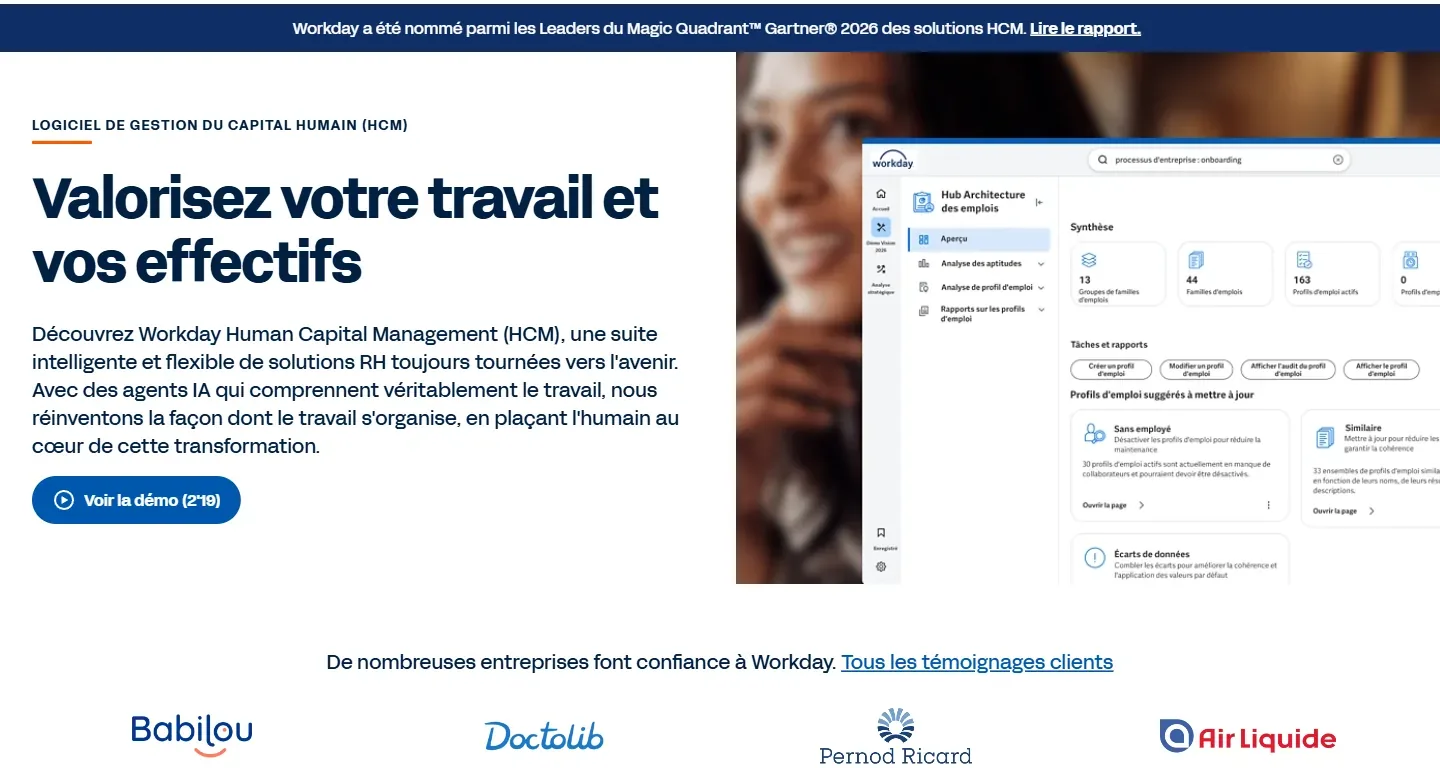Open the Analyse stratégique sidebar icon
The height and width of the screenshot is (768, 1440).
click(x=881, y=269)
